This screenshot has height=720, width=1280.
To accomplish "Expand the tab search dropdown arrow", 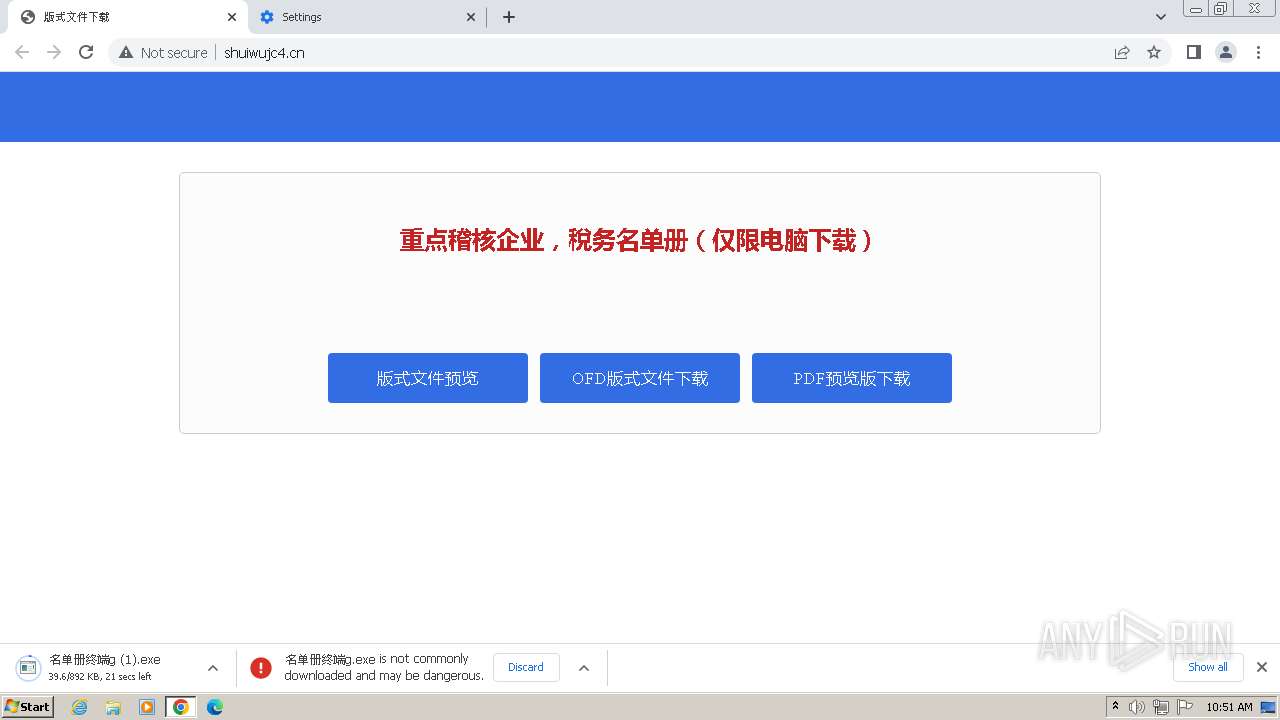I will click(1161, 17).
